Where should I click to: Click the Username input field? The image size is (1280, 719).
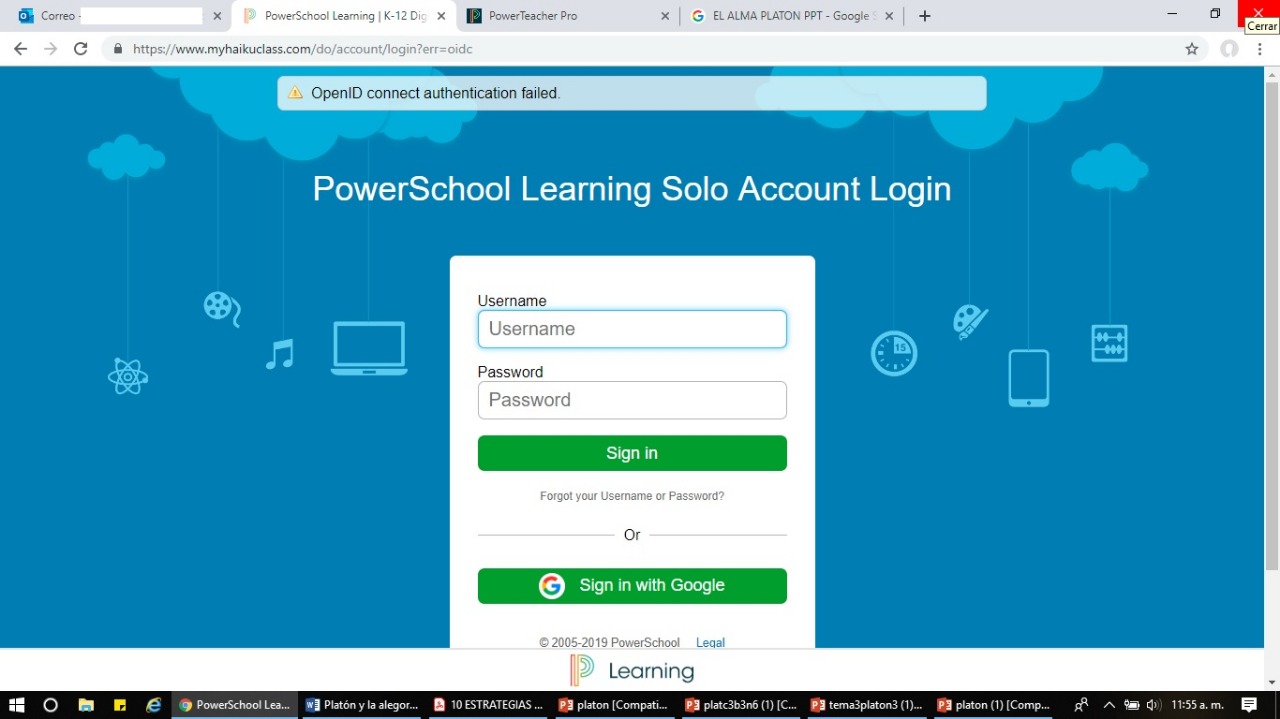(632, 329)
